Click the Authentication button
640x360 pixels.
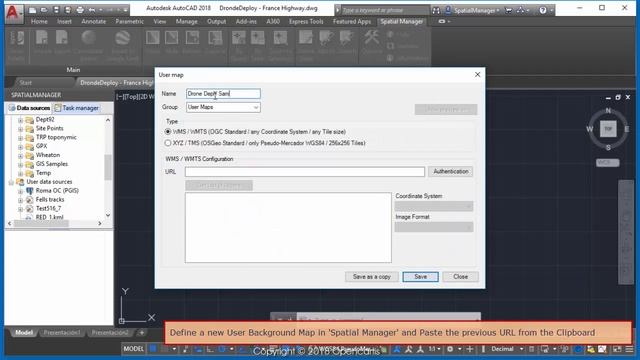point(451,171)
